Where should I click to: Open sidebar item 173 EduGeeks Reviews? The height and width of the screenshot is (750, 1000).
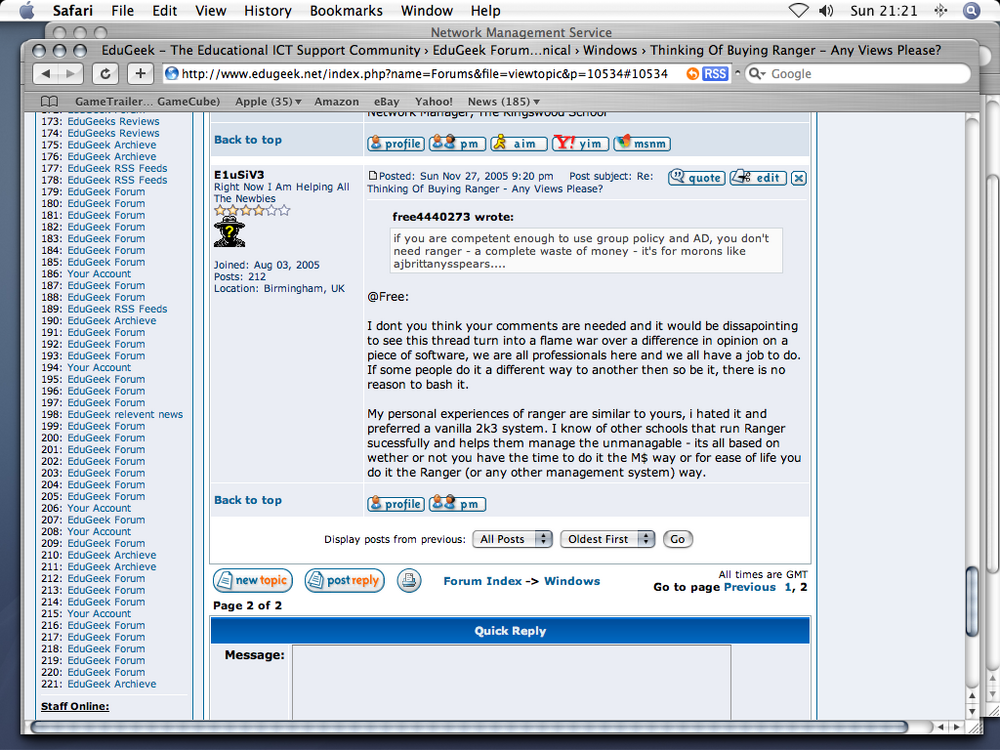point(114,121)
